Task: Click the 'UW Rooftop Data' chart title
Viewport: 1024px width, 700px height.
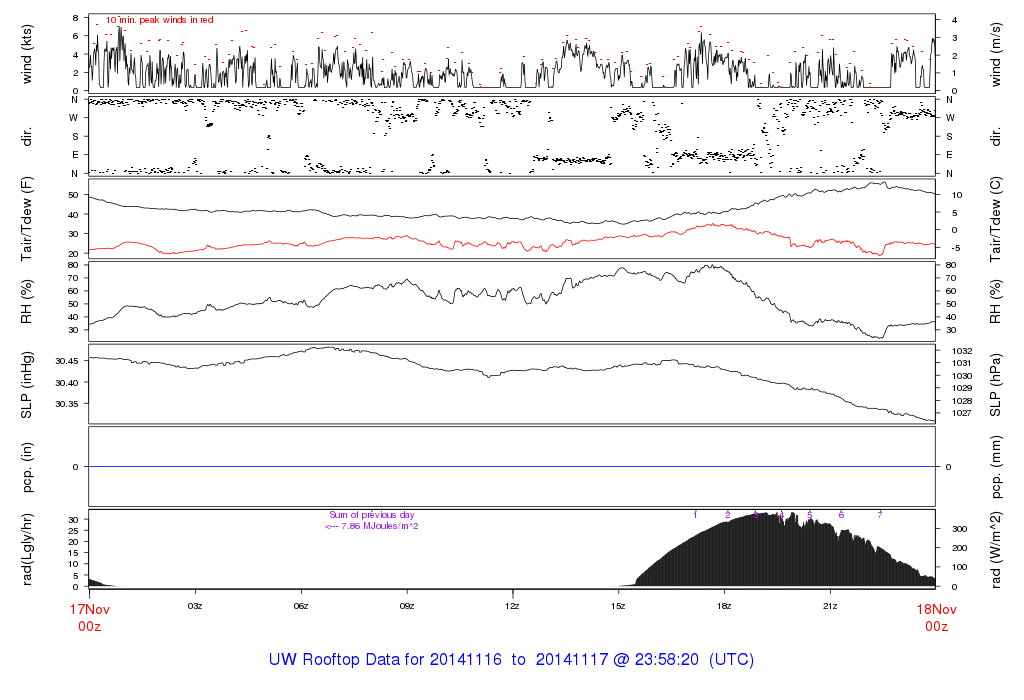Action: click(511, 660)
